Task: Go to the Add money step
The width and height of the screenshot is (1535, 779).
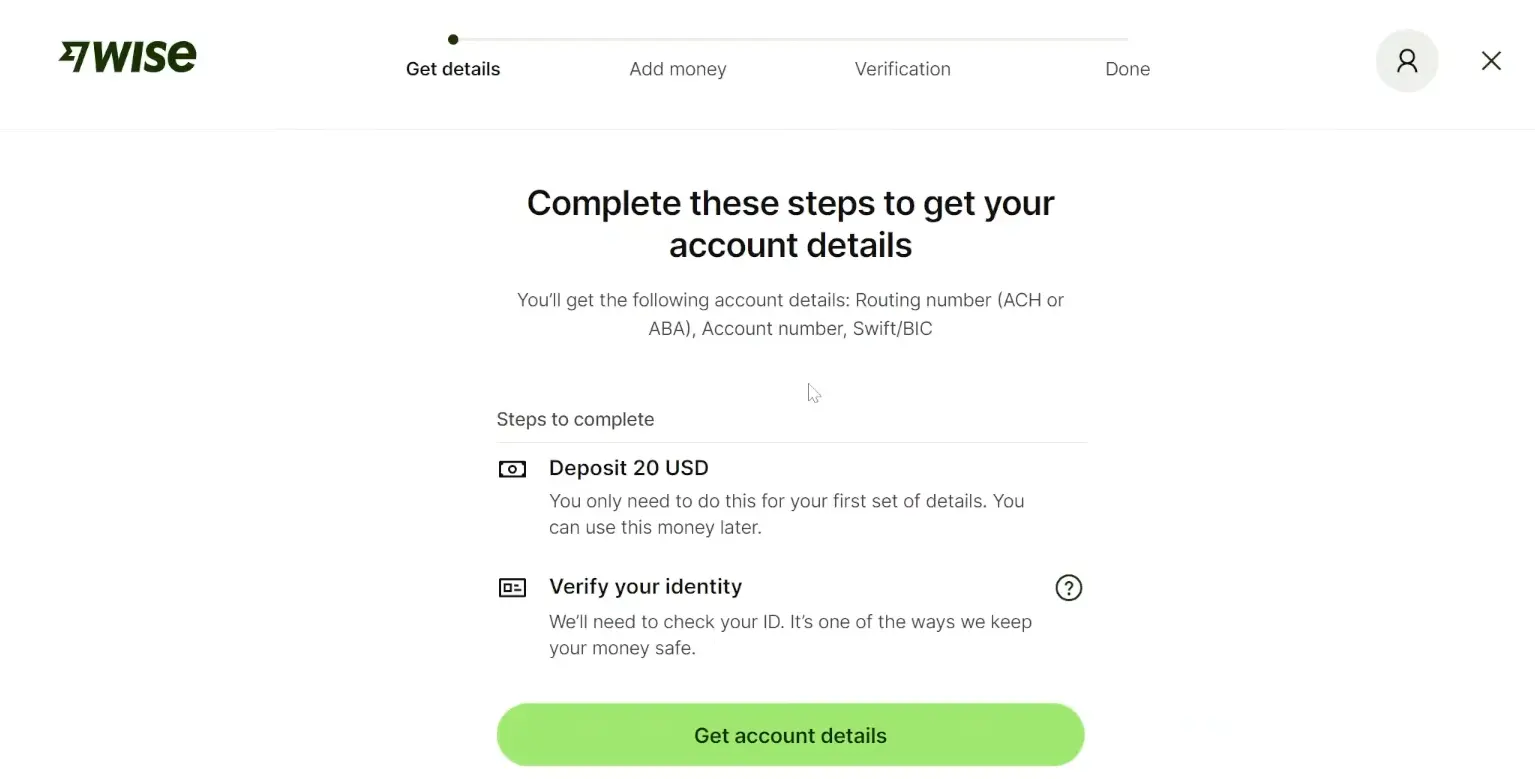Action: [x=677, y=69]
